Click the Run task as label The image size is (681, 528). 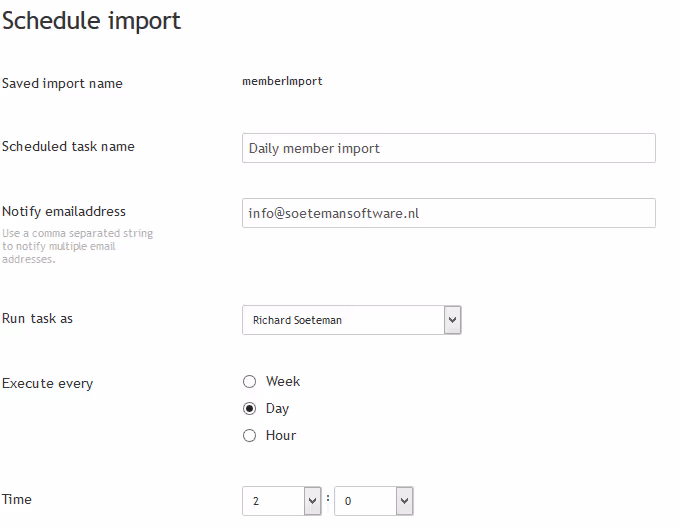click(x=37, y=318)
